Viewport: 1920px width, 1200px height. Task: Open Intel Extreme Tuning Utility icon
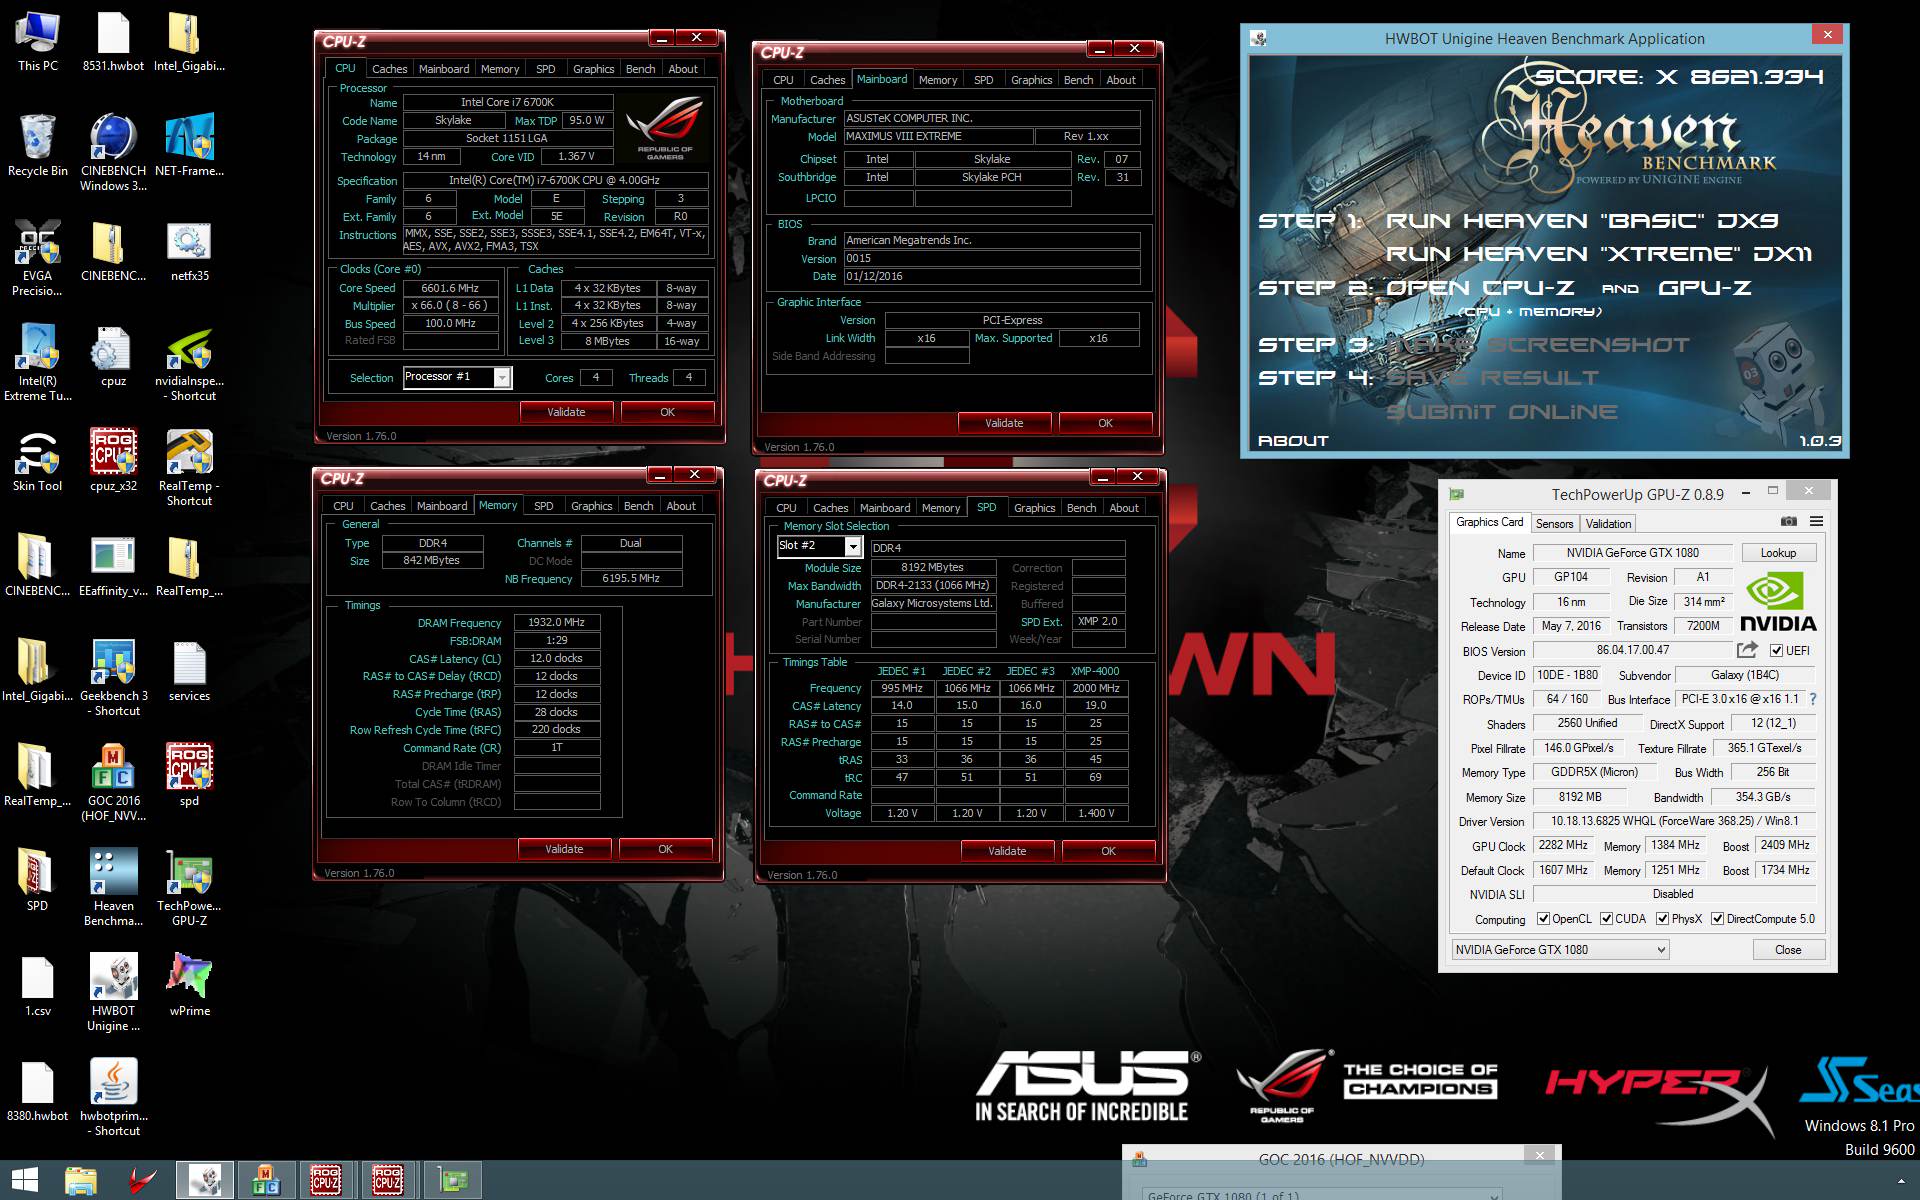click(37, 362)
